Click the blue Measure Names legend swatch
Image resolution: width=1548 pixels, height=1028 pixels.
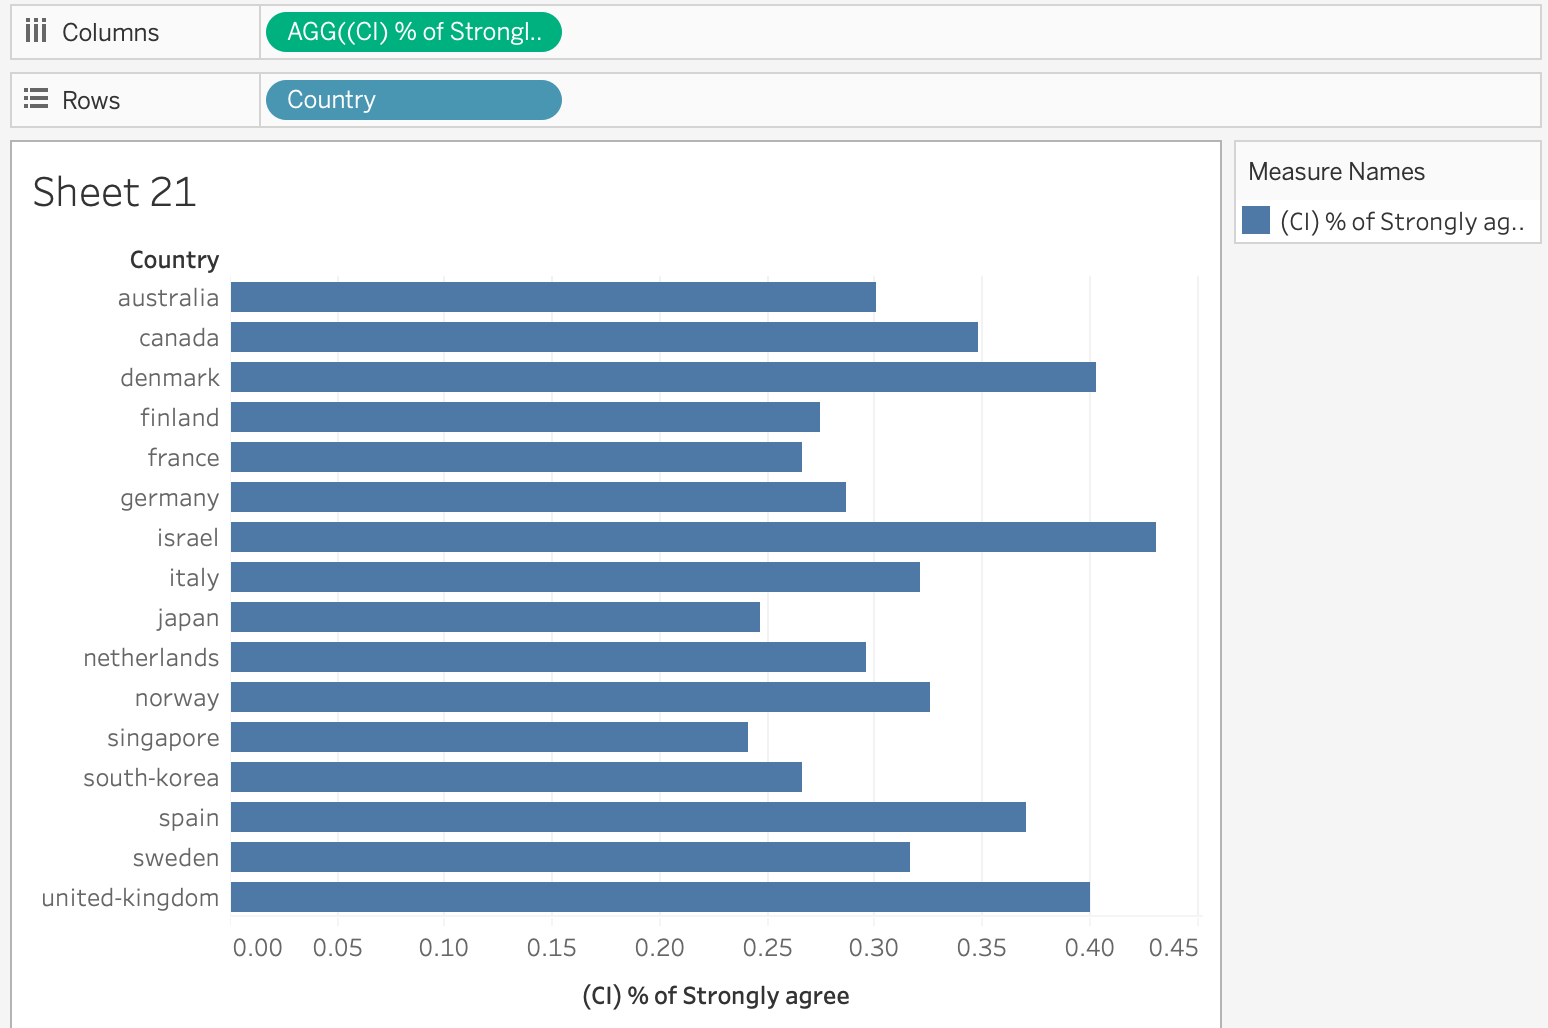click(x=1255, y=221)
